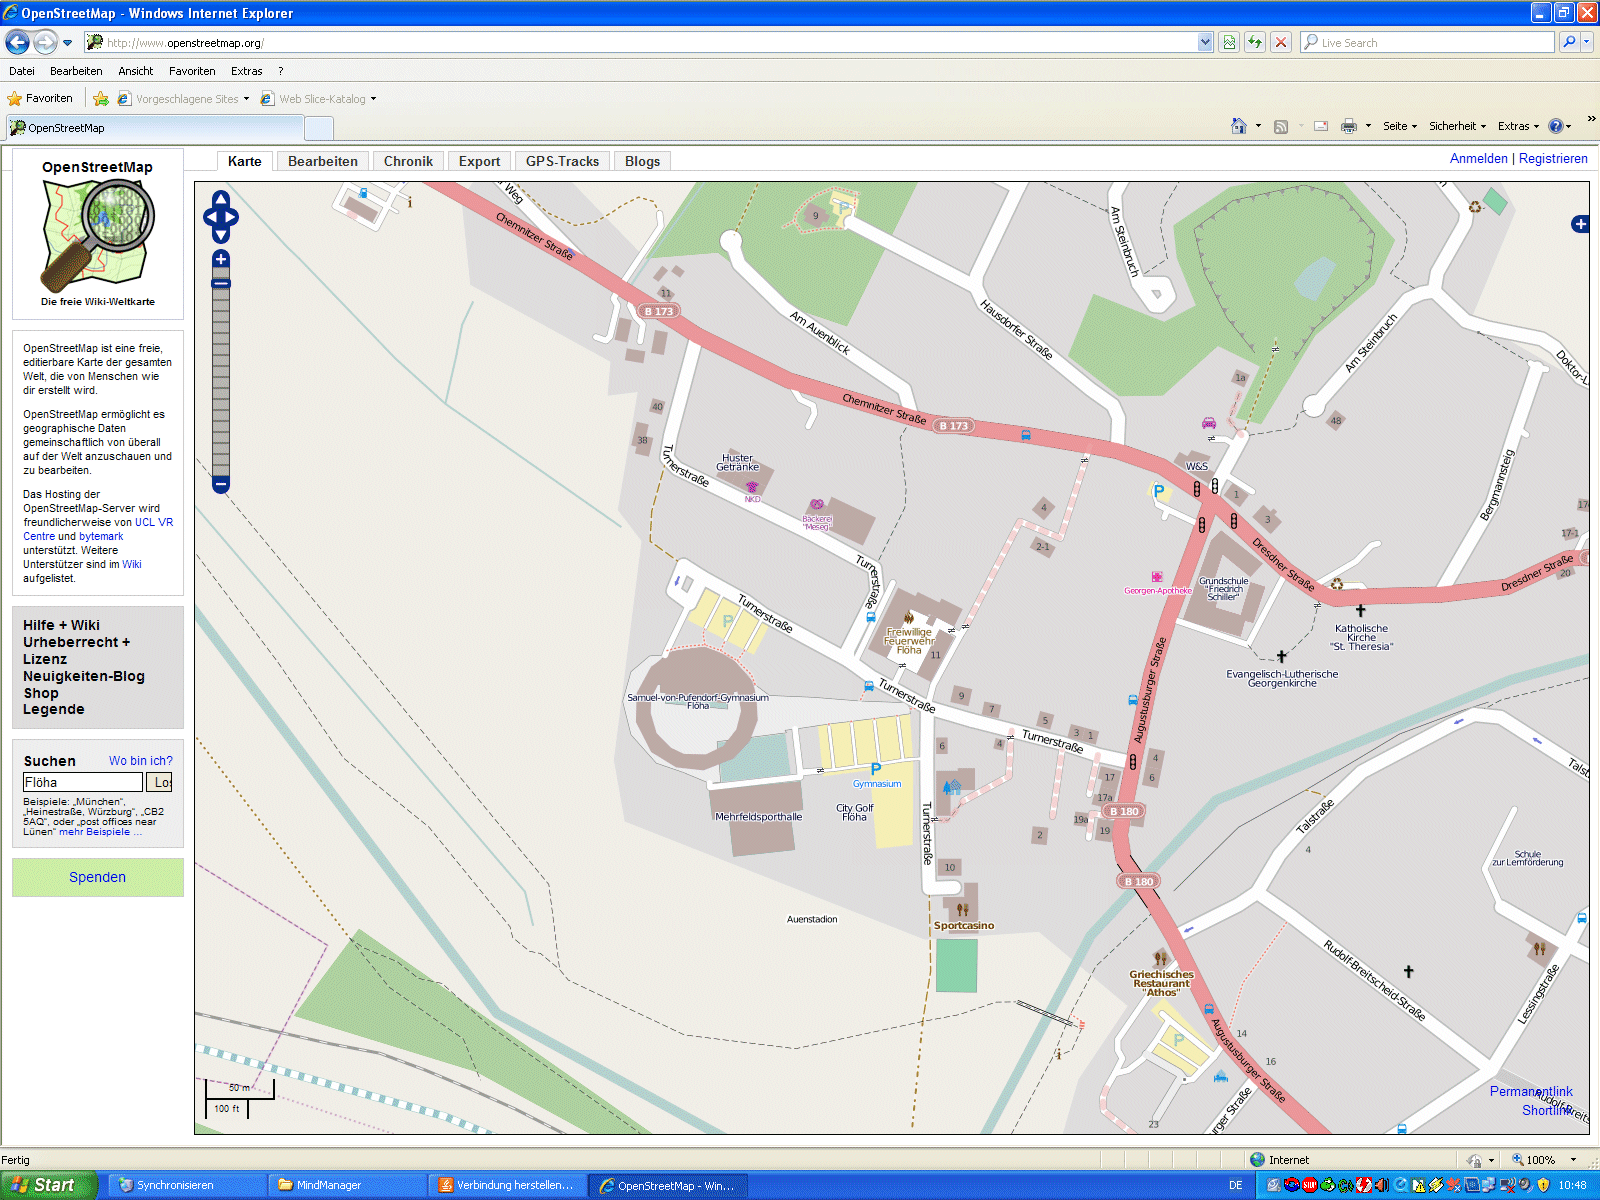
Task: Open the Datei menu
Action: coord(22,71)
